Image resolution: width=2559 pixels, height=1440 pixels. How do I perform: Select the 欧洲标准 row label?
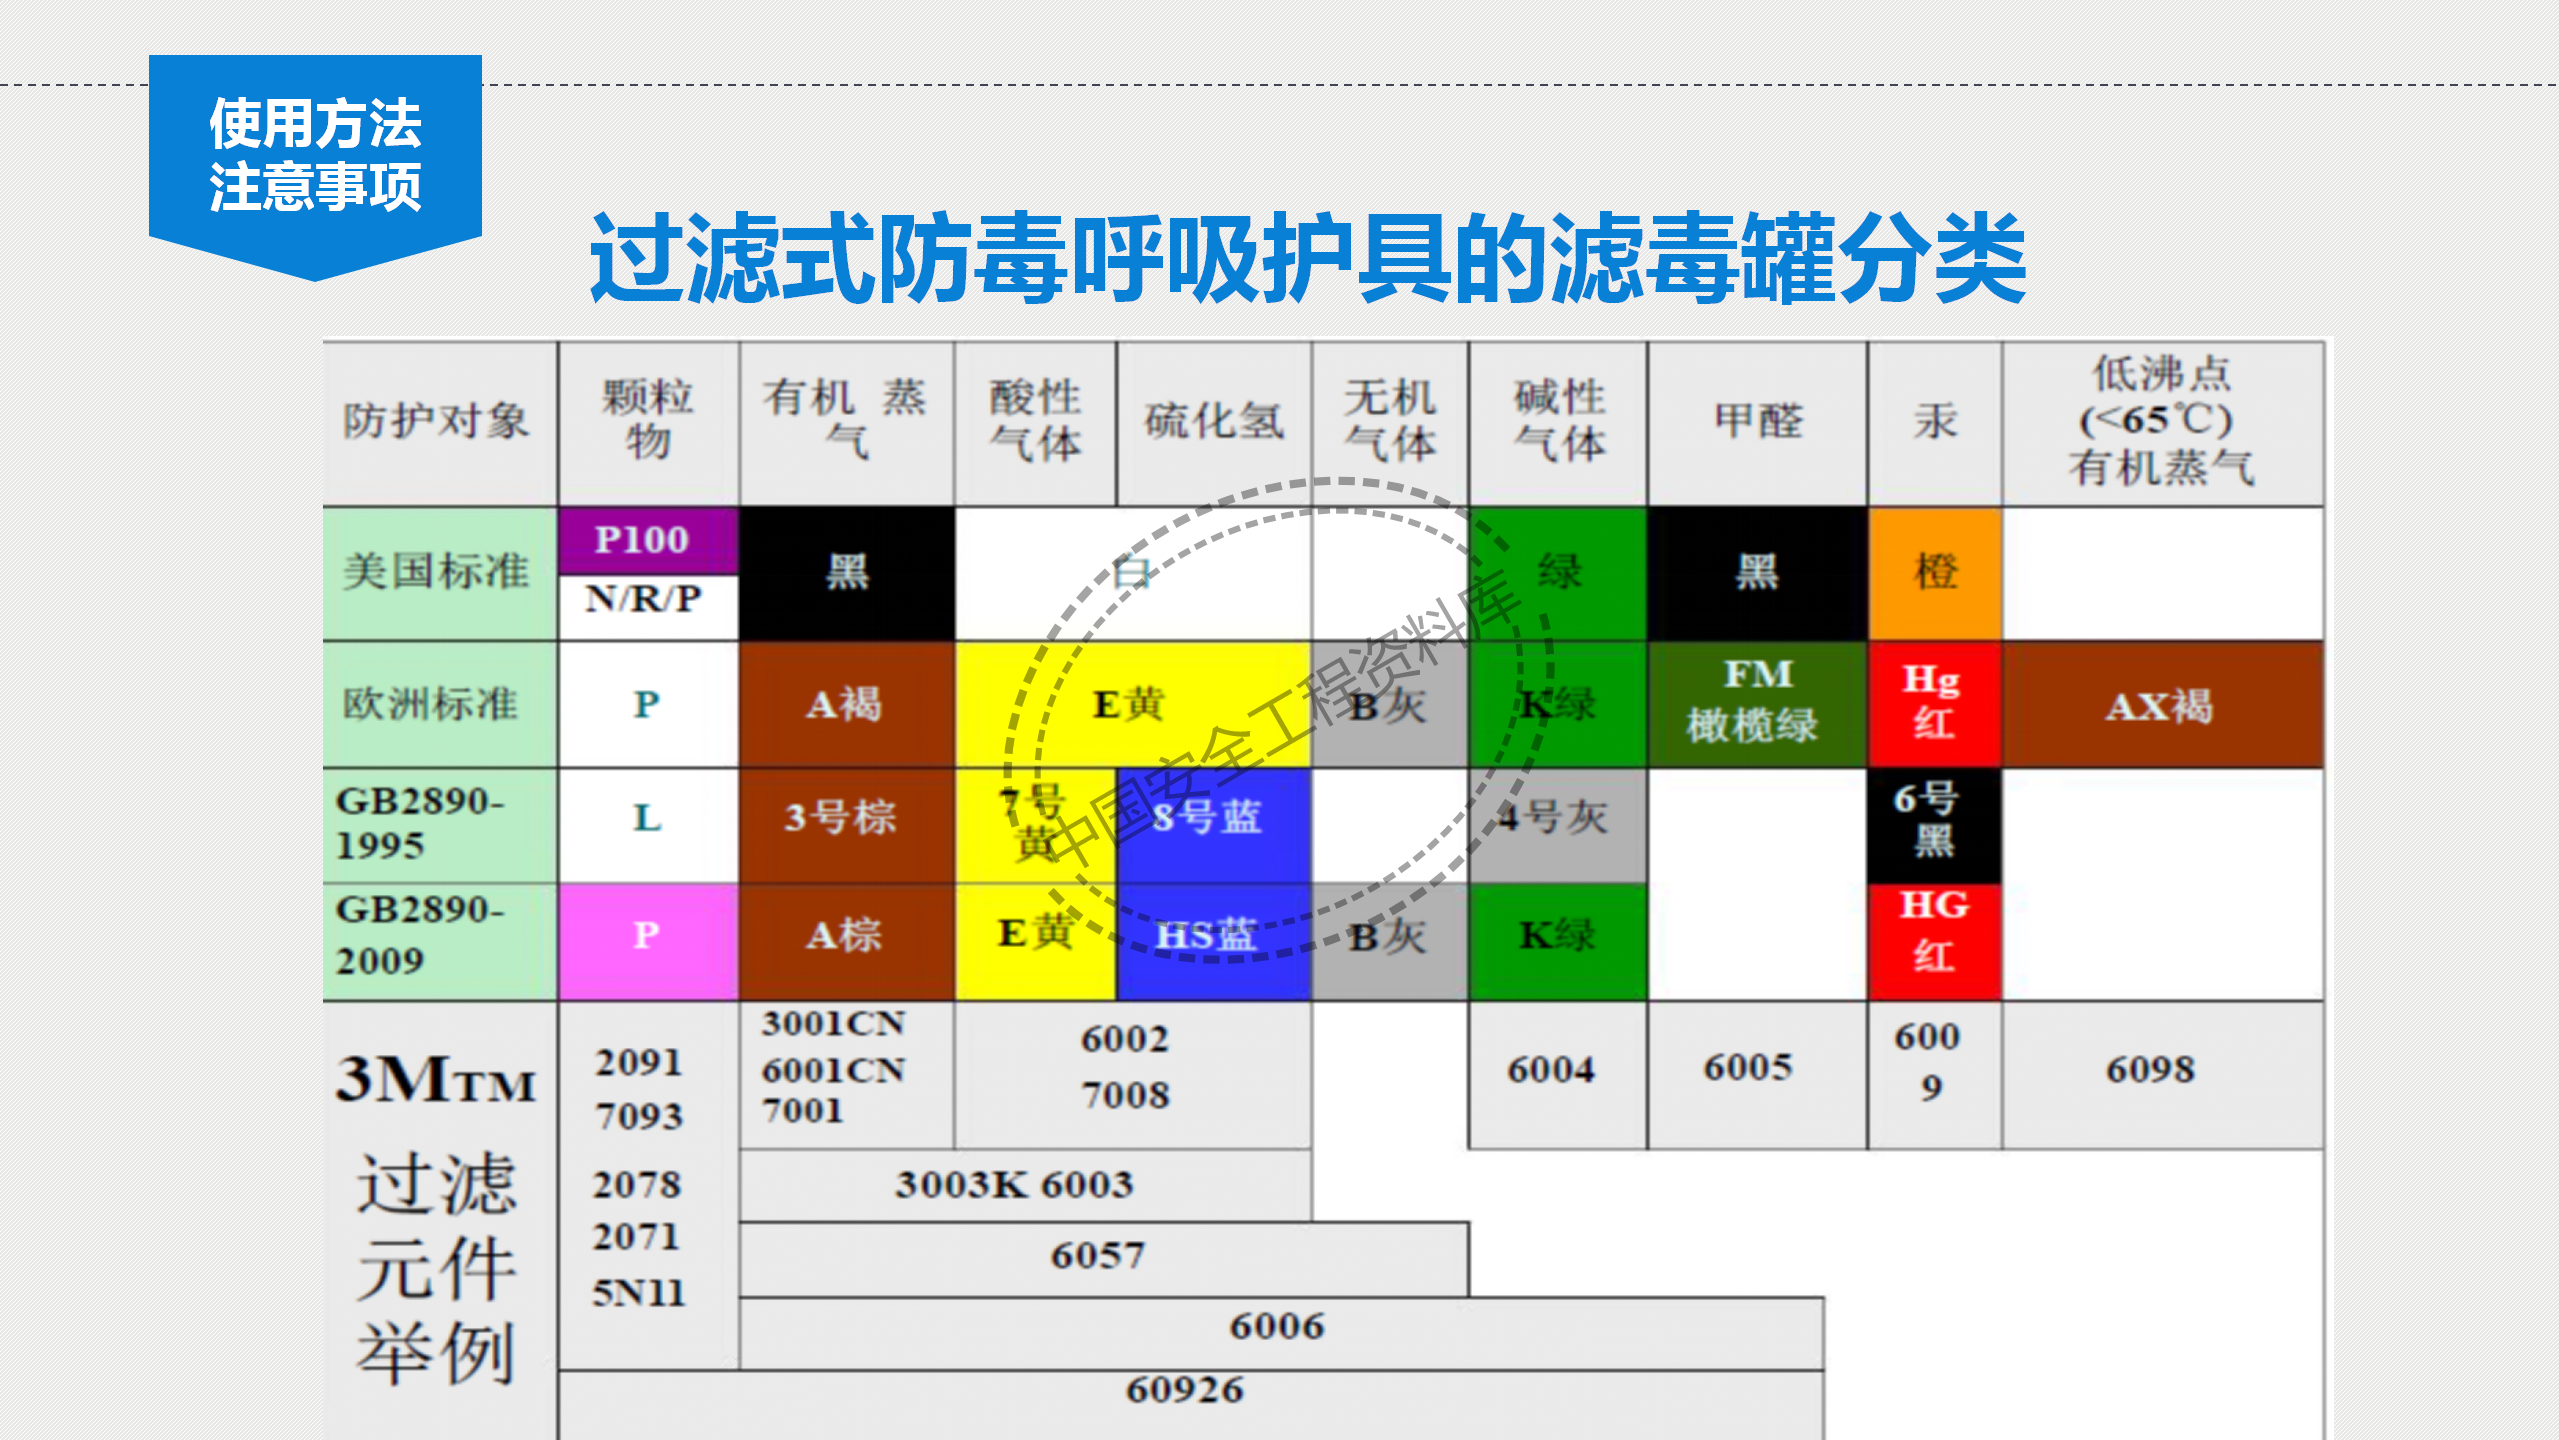435,705
